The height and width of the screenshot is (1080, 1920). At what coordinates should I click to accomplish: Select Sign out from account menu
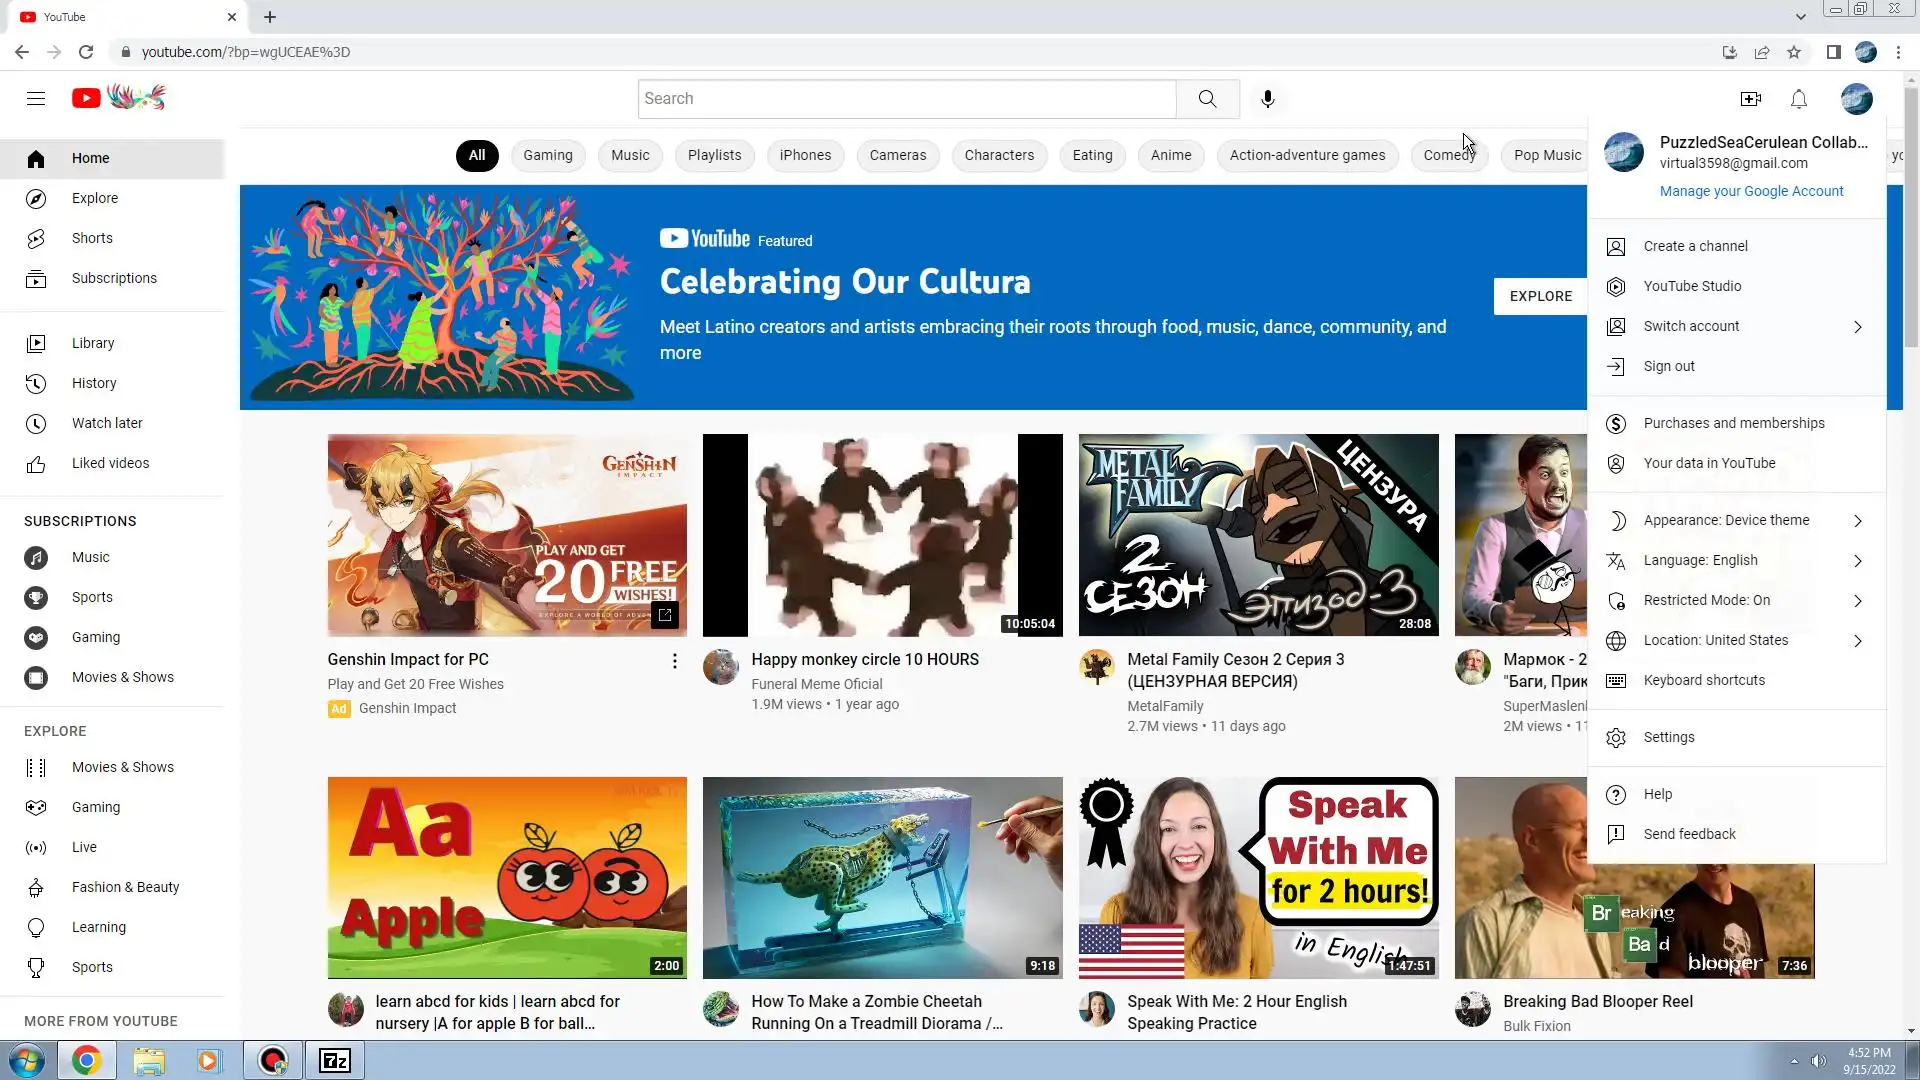point(1669,366)
